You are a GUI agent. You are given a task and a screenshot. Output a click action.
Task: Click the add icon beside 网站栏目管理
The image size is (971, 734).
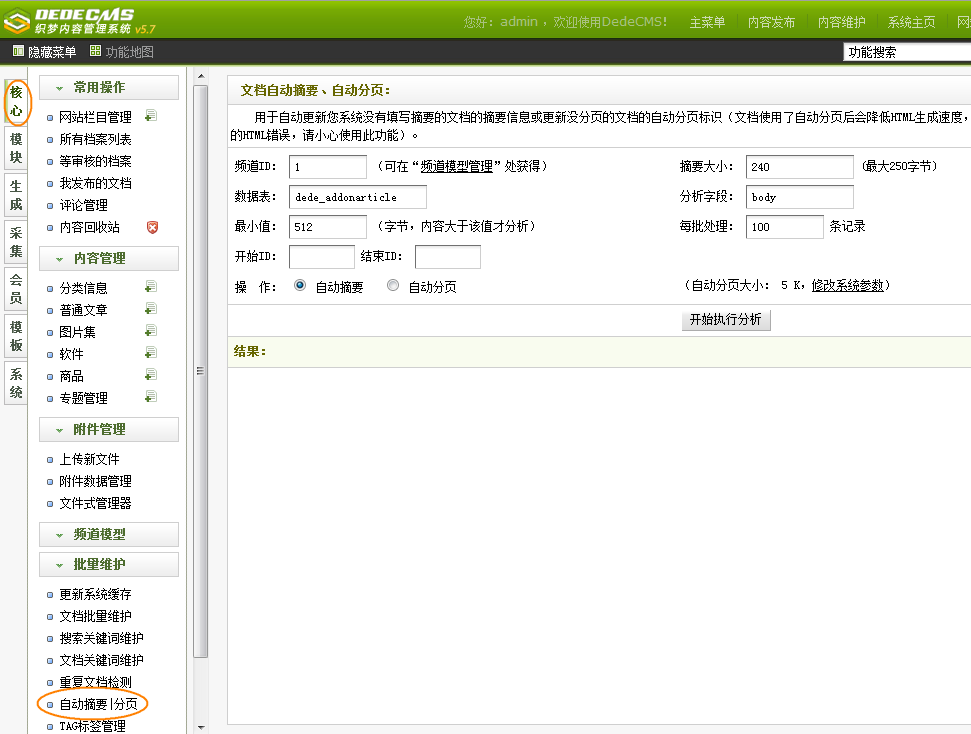[151, 117]
